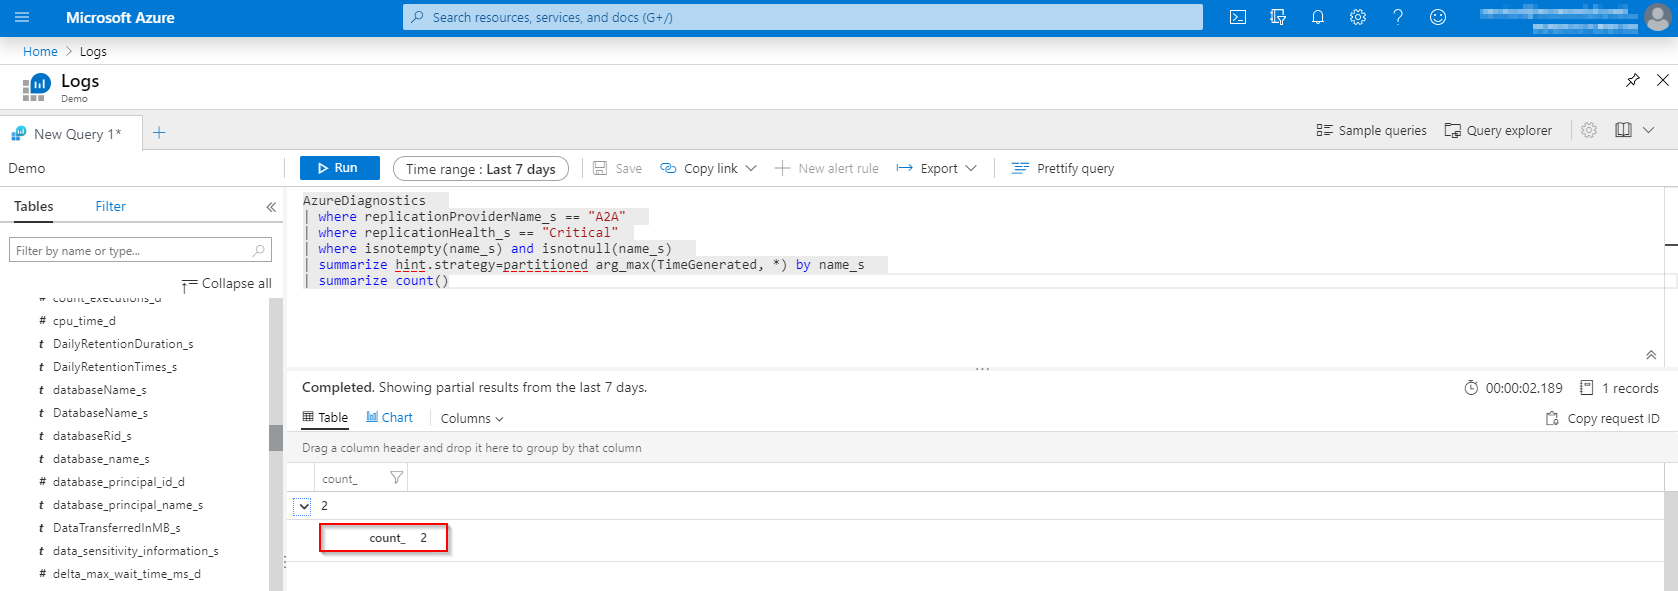This screenshot has height=591, width=1678.
Task: Switch to the Tables tab
Action: pyautogui.click(x=34, y=206)
